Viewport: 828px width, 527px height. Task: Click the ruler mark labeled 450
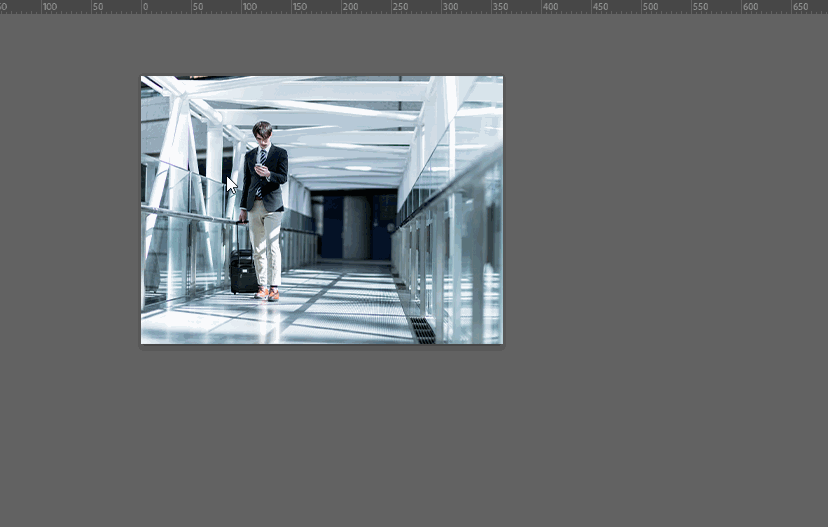[600, 7]
